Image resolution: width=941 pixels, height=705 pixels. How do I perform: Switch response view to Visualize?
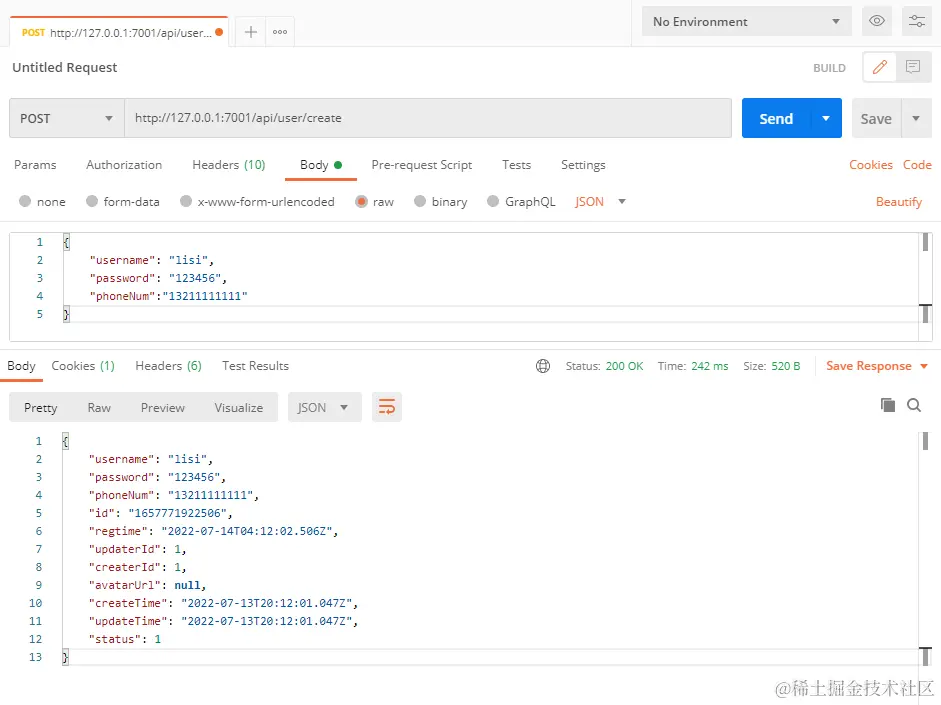(x=239, y=407)
